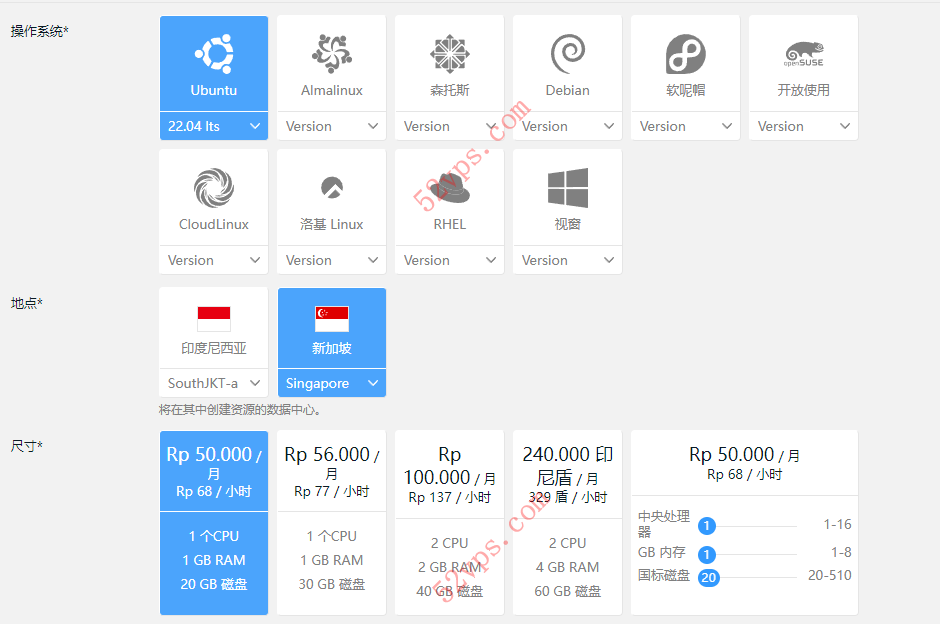This screenshot has height=624, width=940.
Task: Choose the 软呢帽 (Fedora) logo
Action: (686, 54)
